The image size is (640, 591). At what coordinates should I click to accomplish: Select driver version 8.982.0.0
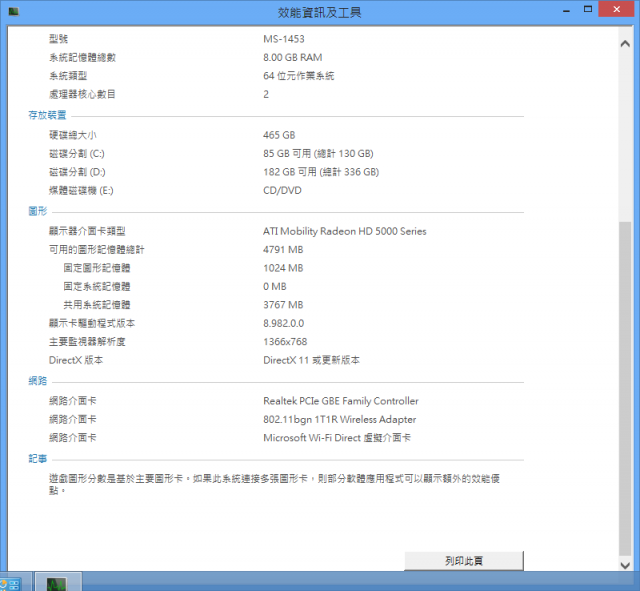(x=284, y=323)
